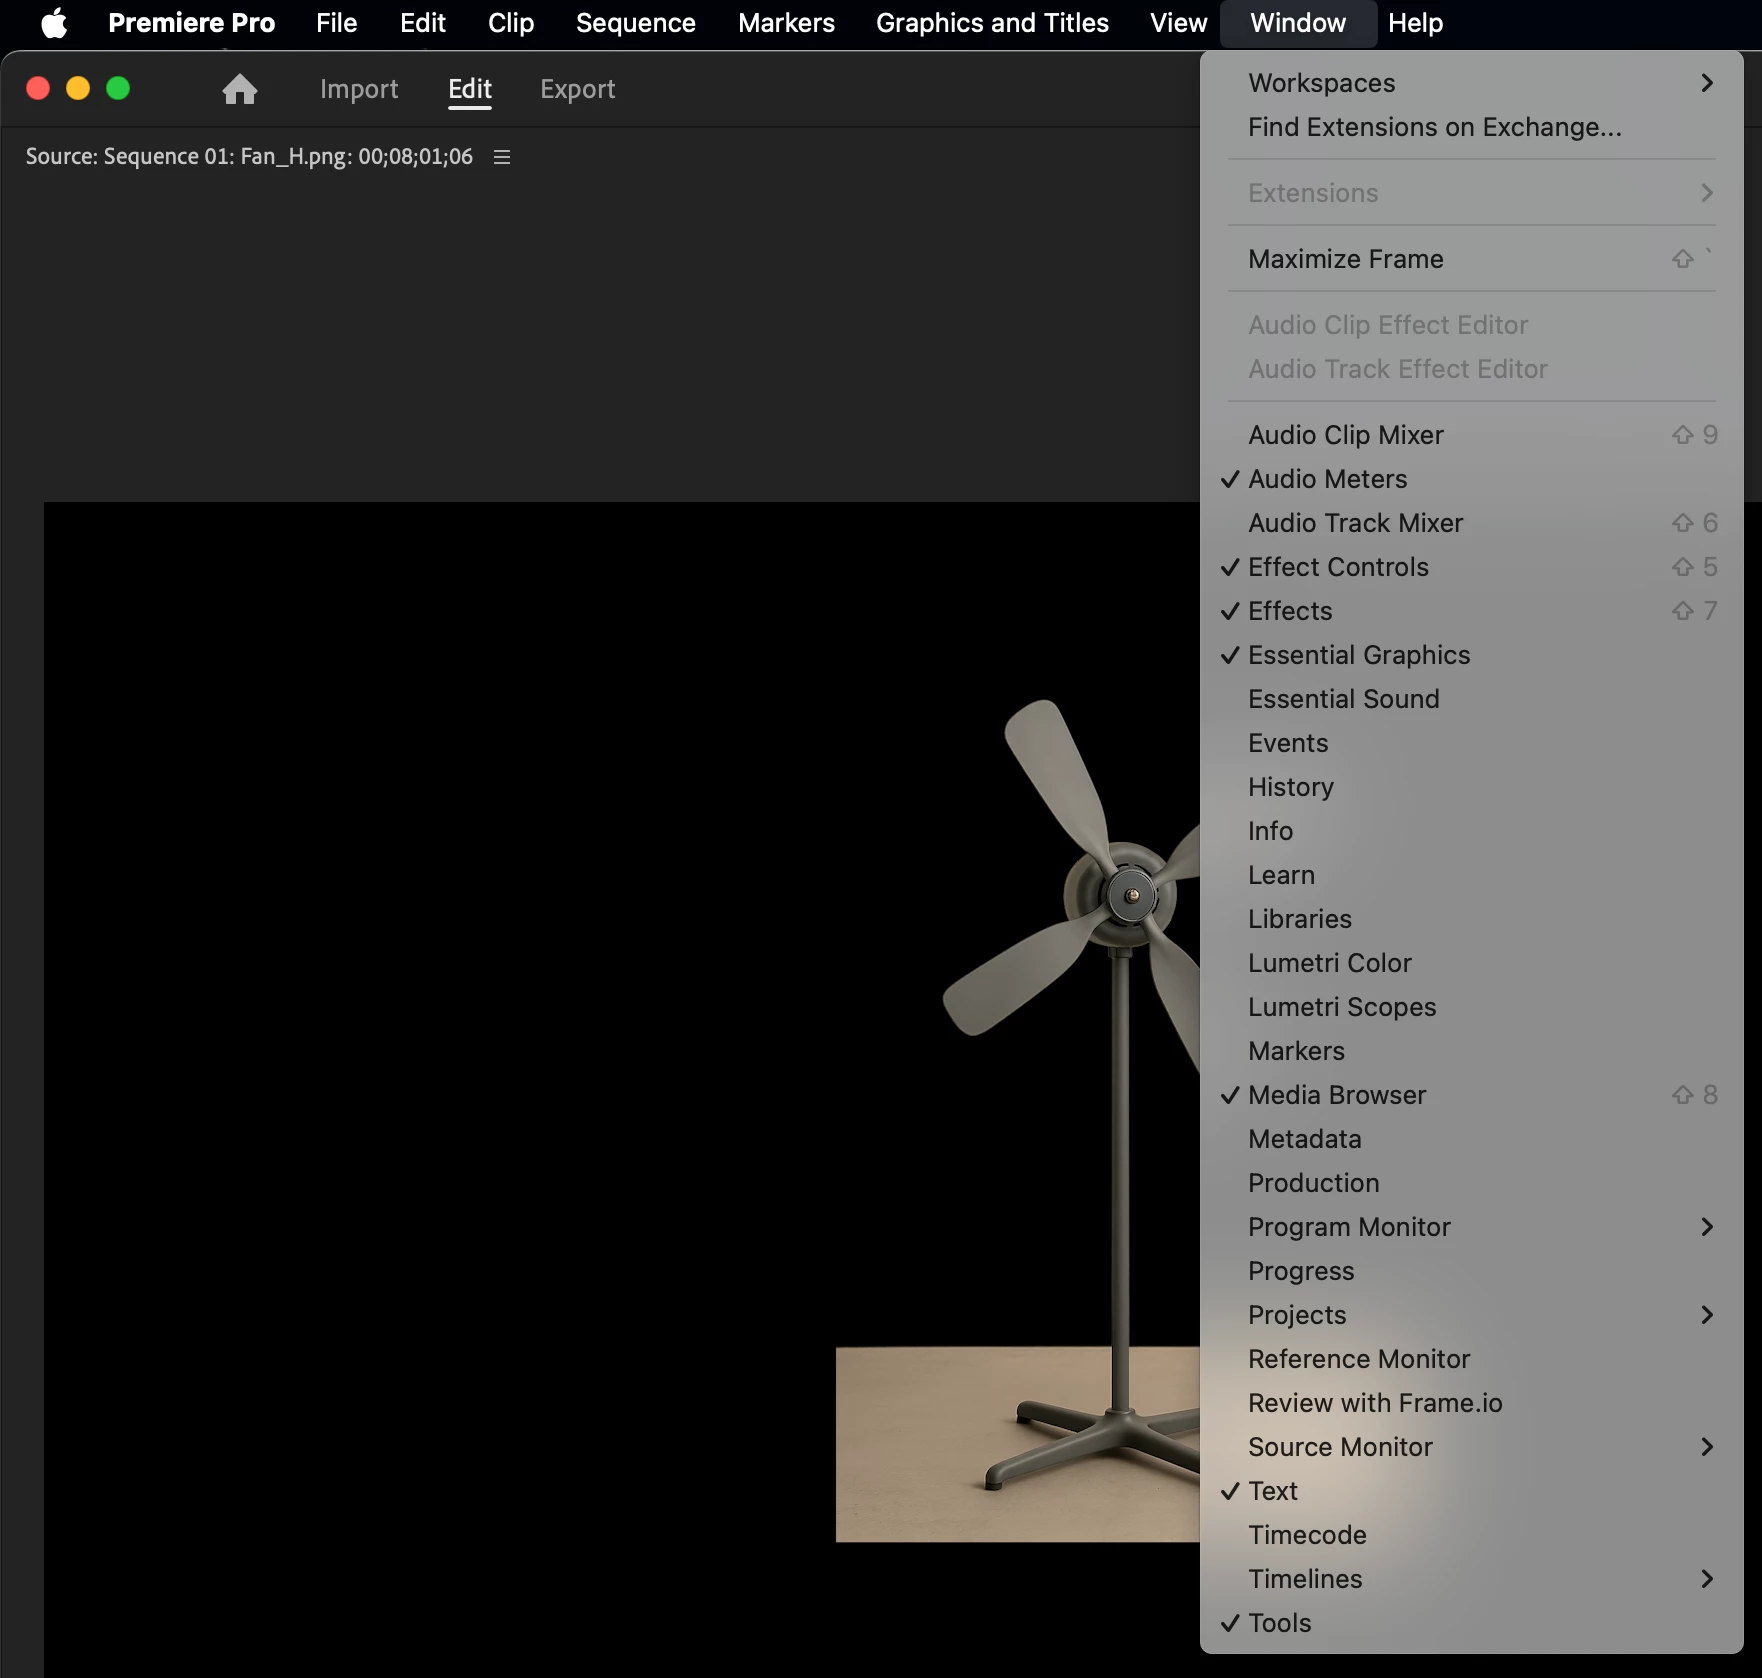The height and width of the screenshot is (1678, 1762).
Task: Open the Sequence menu
Action: [x=636, y=23]
